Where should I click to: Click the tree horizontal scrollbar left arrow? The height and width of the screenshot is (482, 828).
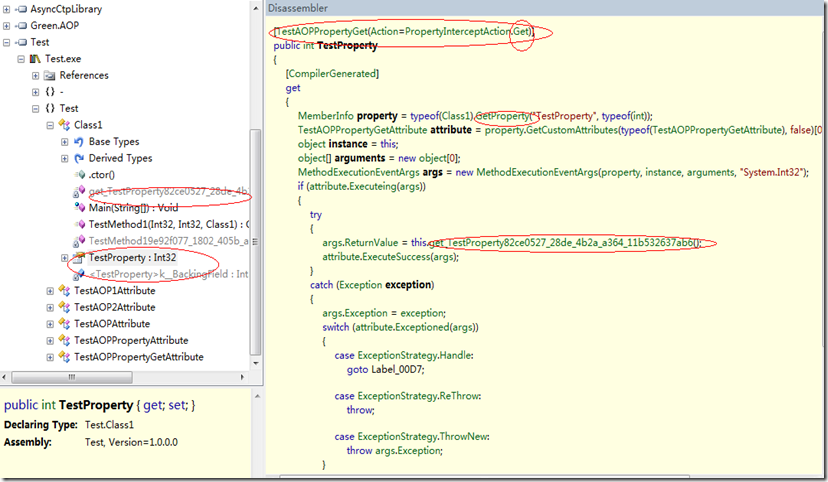[4, 377]
